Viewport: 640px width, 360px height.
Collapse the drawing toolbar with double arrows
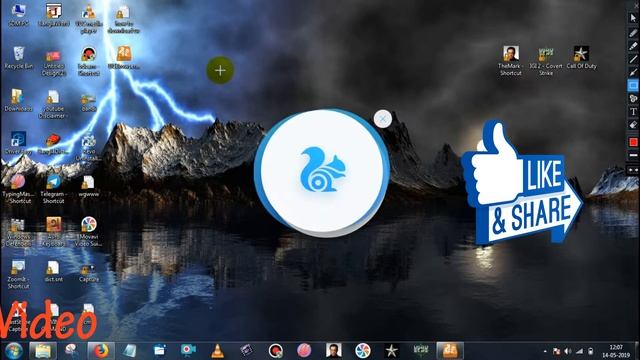click(x=633, y=169)
